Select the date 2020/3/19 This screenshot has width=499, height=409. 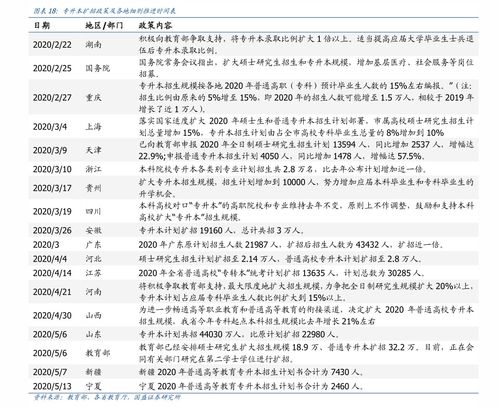click(52, 211)
